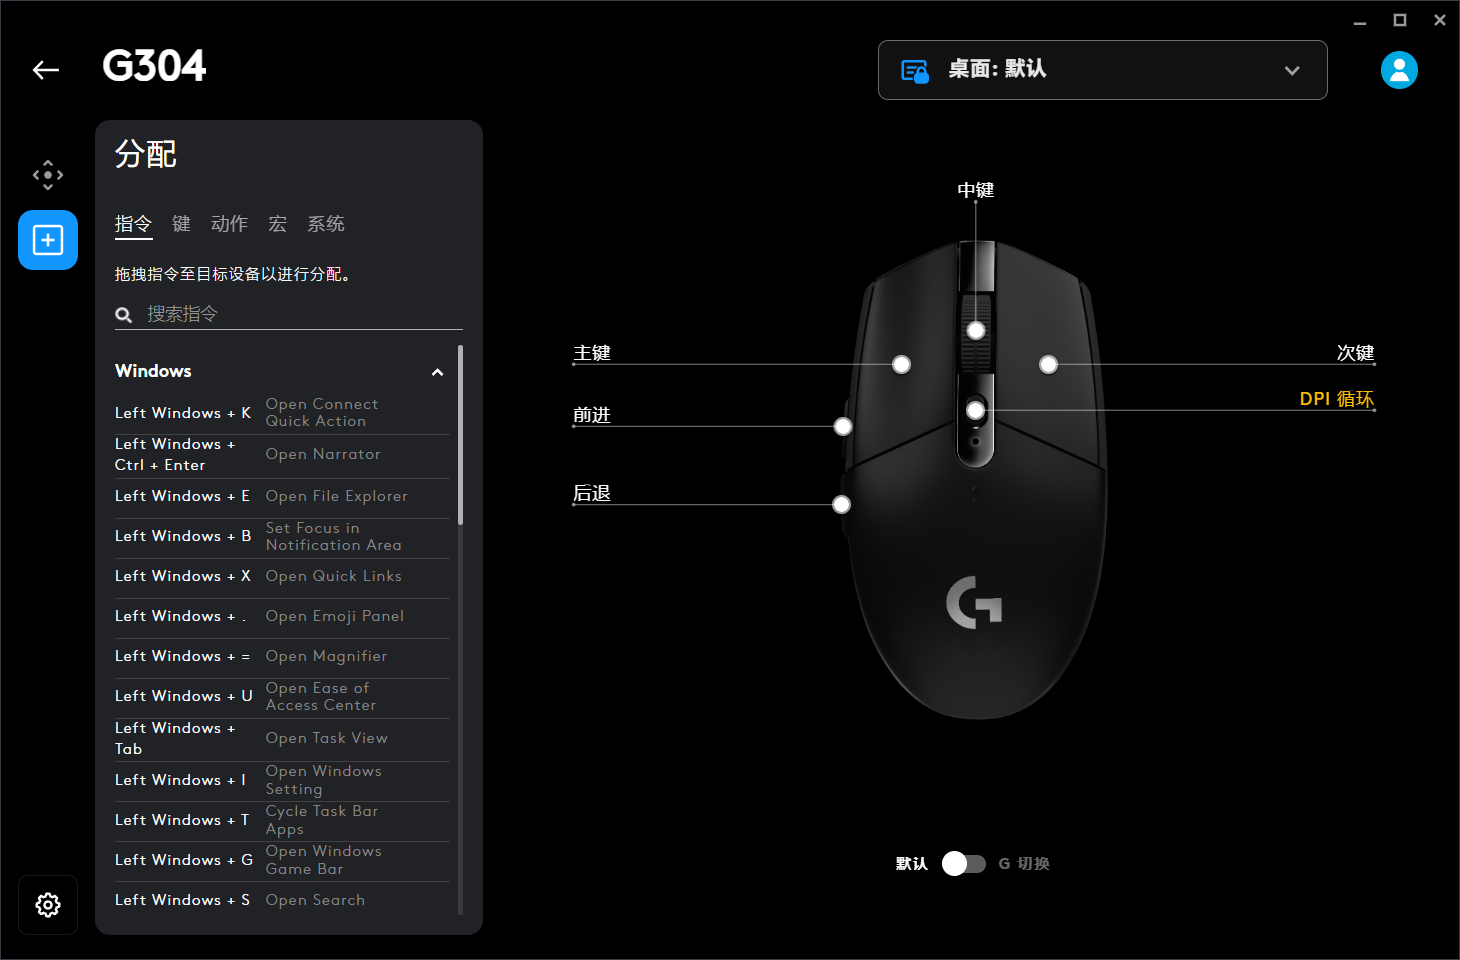Go back using the left arrow

[x=46, y=69]
